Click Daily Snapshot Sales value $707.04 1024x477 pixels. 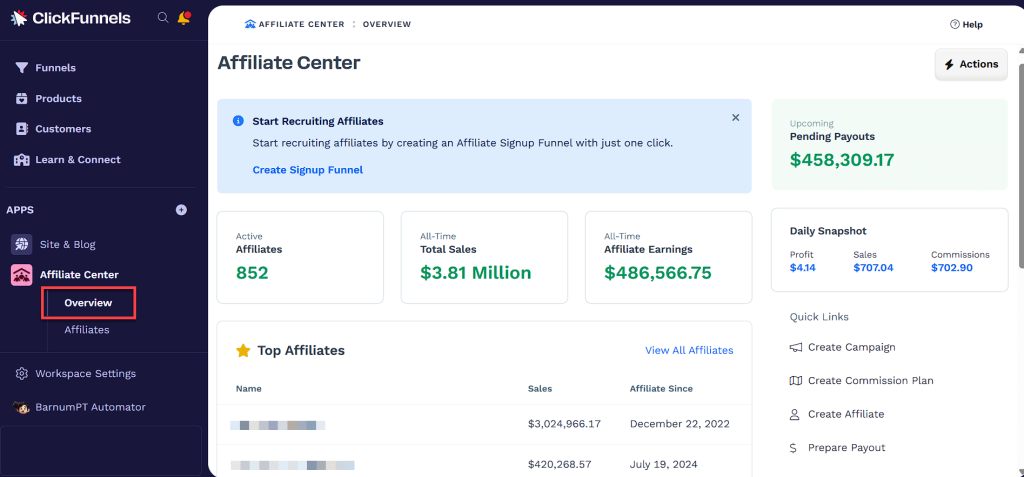coord(873,267)
